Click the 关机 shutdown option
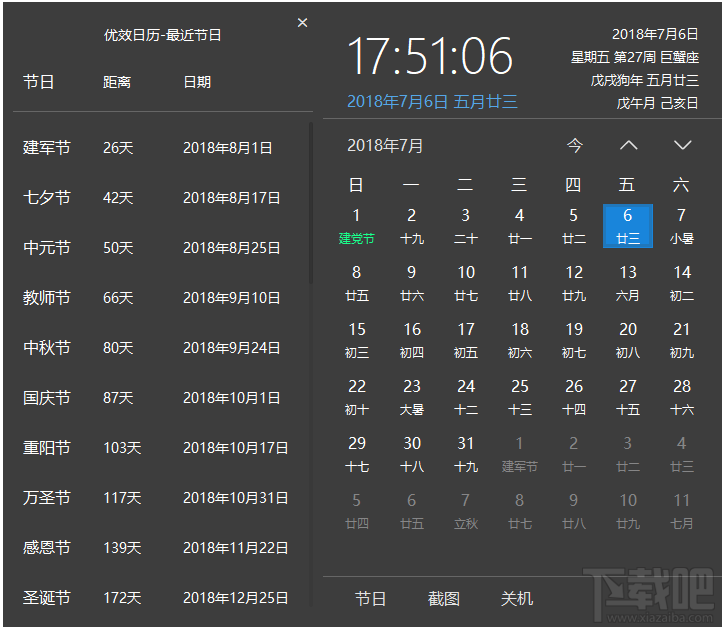 coord(517,599)
